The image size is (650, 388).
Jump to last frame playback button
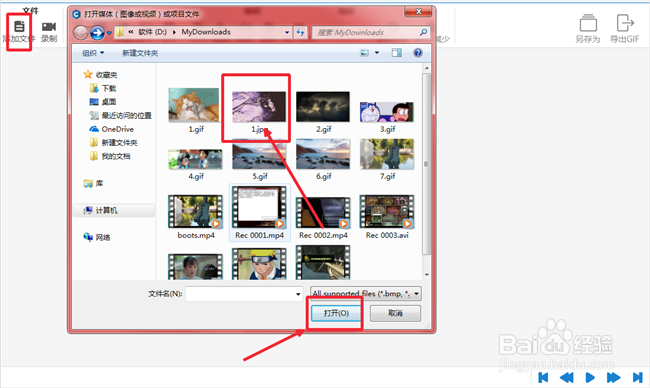(x=638, y=377)
